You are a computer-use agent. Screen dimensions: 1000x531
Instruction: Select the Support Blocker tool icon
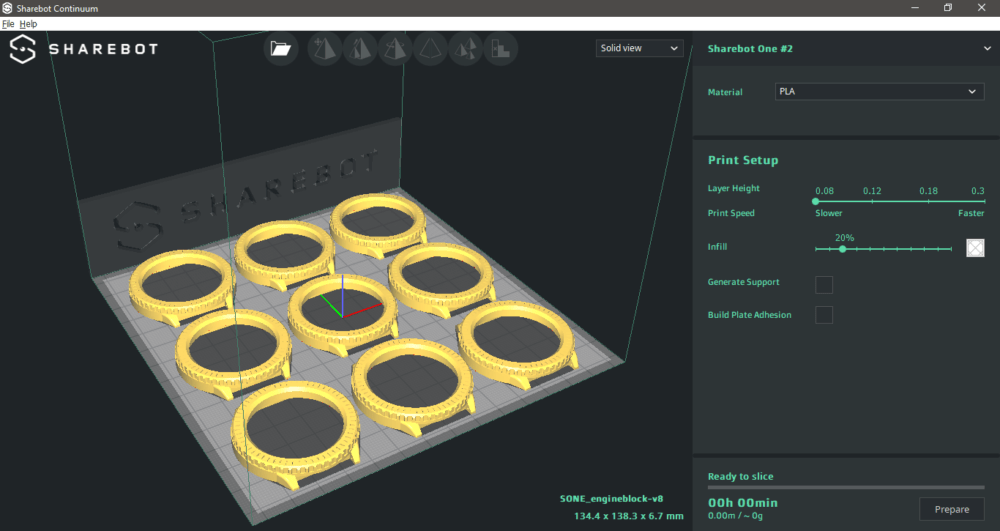click(500, 49)
